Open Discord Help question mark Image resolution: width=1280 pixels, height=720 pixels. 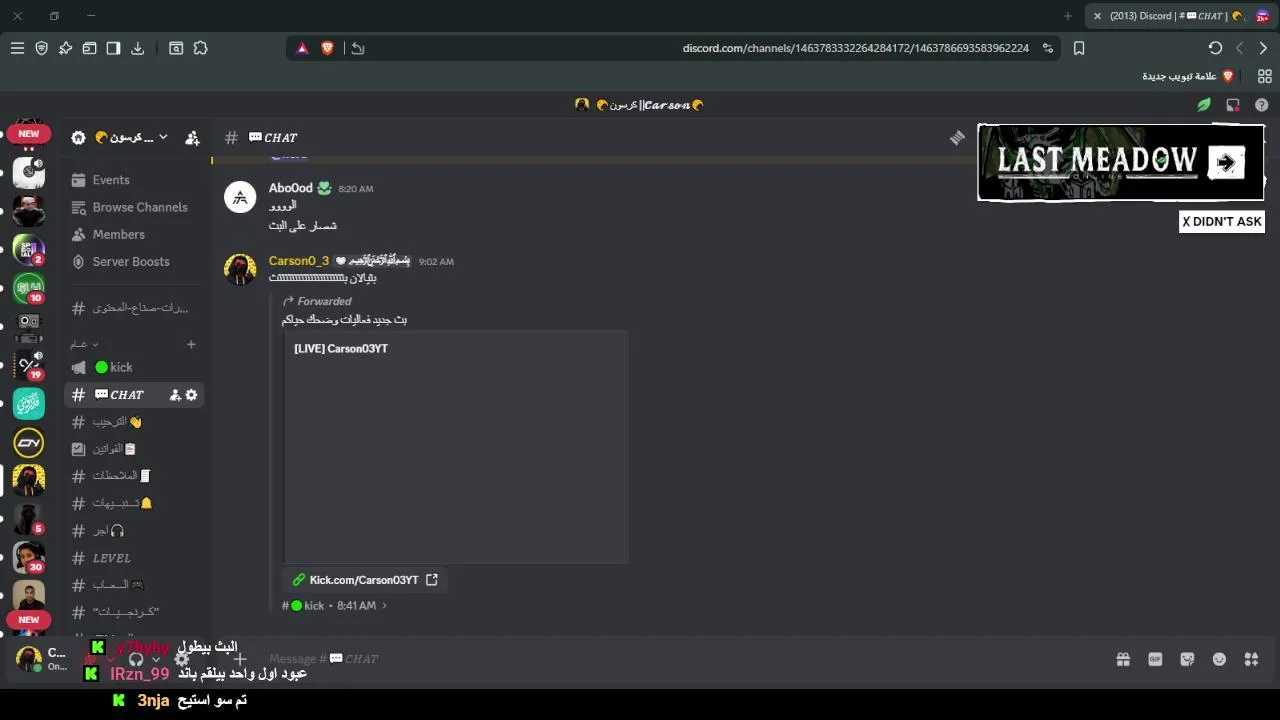(1262, 105)
